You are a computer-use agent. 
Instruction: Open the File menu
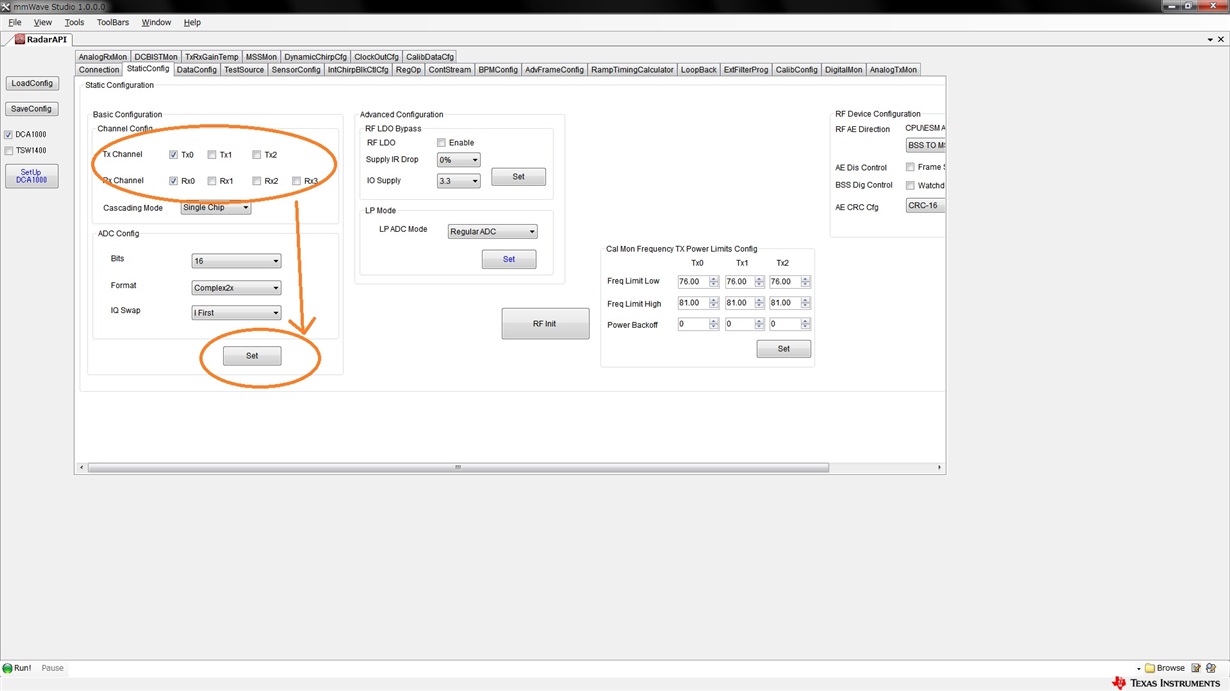[15, 22]
